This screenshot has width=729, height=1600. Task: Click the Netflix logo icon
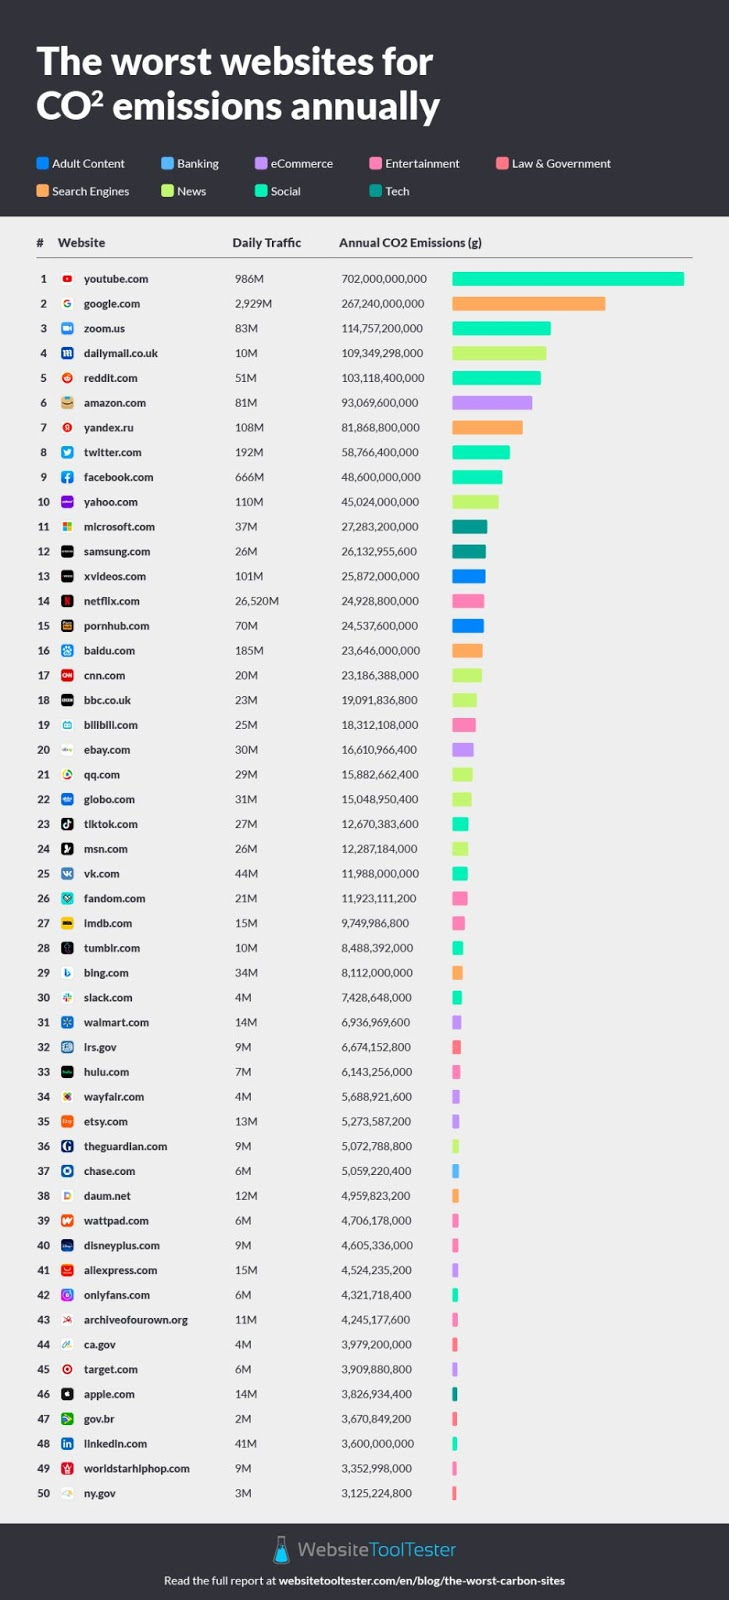[67, 601]
